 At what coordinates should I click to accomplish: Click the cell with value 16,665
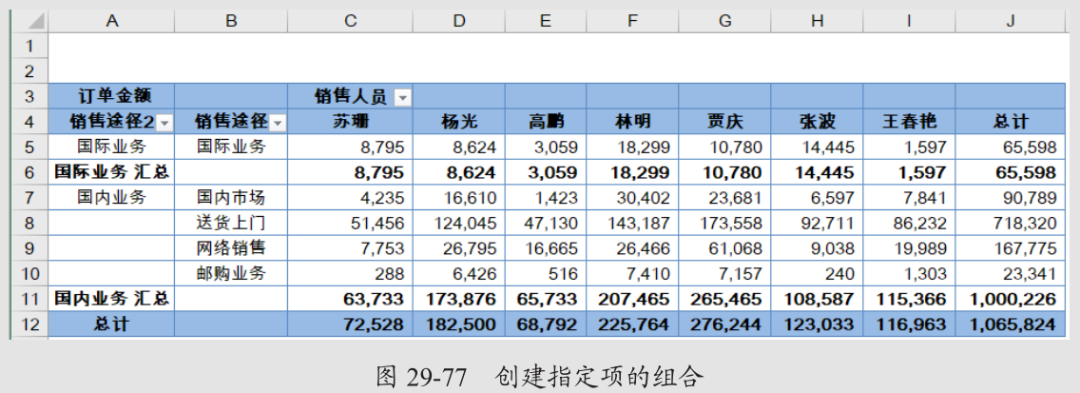546,248
